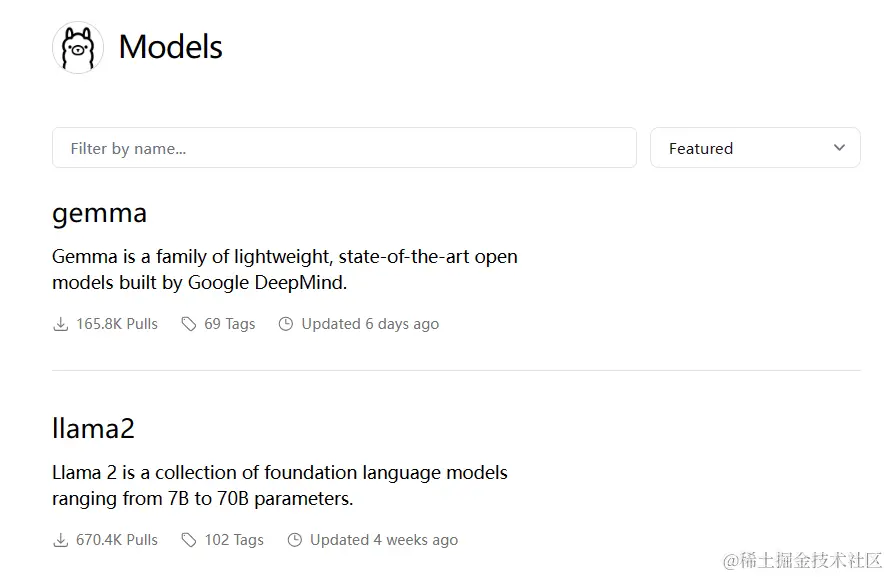The height and width of the screenshot is (577, 889).
Task: Click the clock icon by Updated 4 weeks ago
Action: pyautogui.click(x=295, y=540)
